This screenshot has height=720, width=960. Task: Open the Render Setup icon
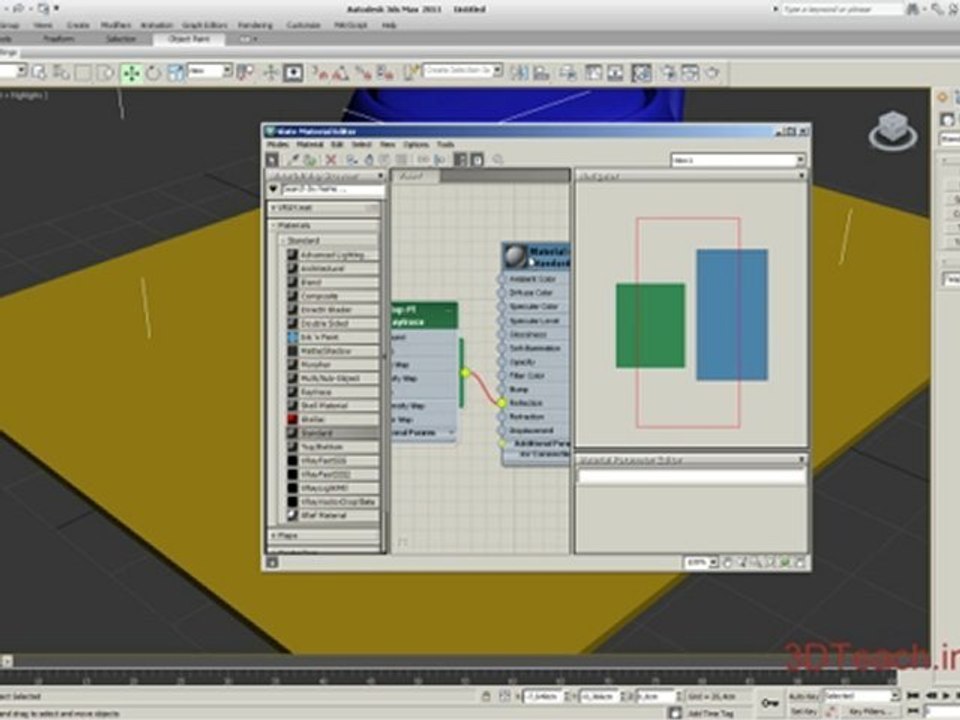(x=668, y=73)
